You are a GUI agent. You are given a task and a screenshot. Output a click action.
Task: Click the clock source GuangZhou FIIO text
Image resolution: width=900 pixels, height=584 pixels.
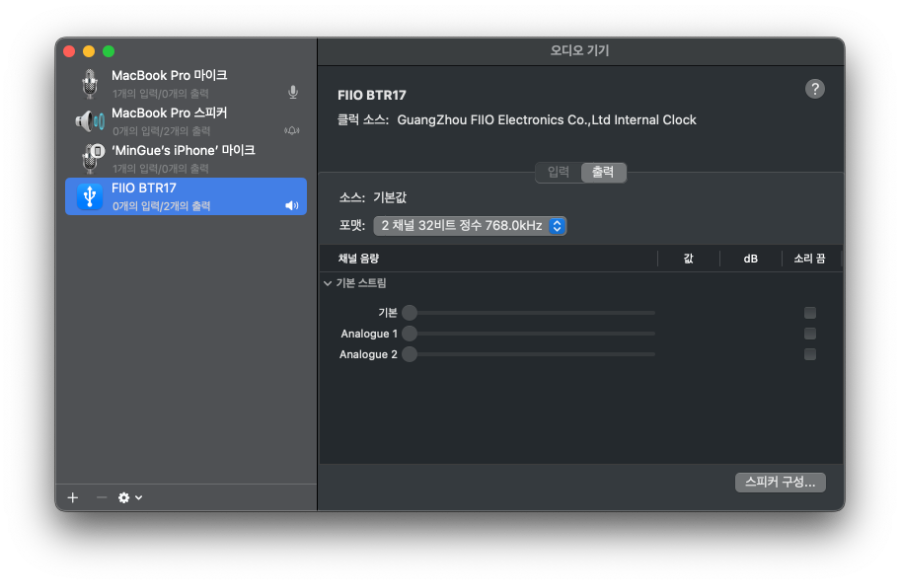(546, 120)
